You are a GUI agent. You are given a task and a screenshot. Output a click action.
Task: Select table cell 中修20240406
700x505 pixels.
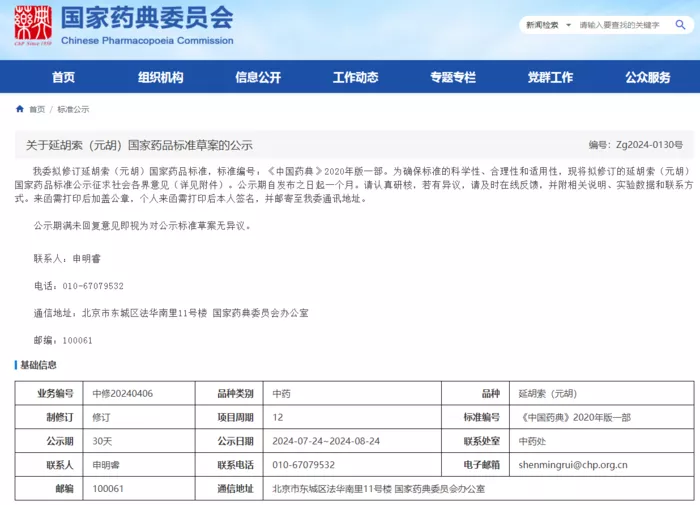[139, 393]
